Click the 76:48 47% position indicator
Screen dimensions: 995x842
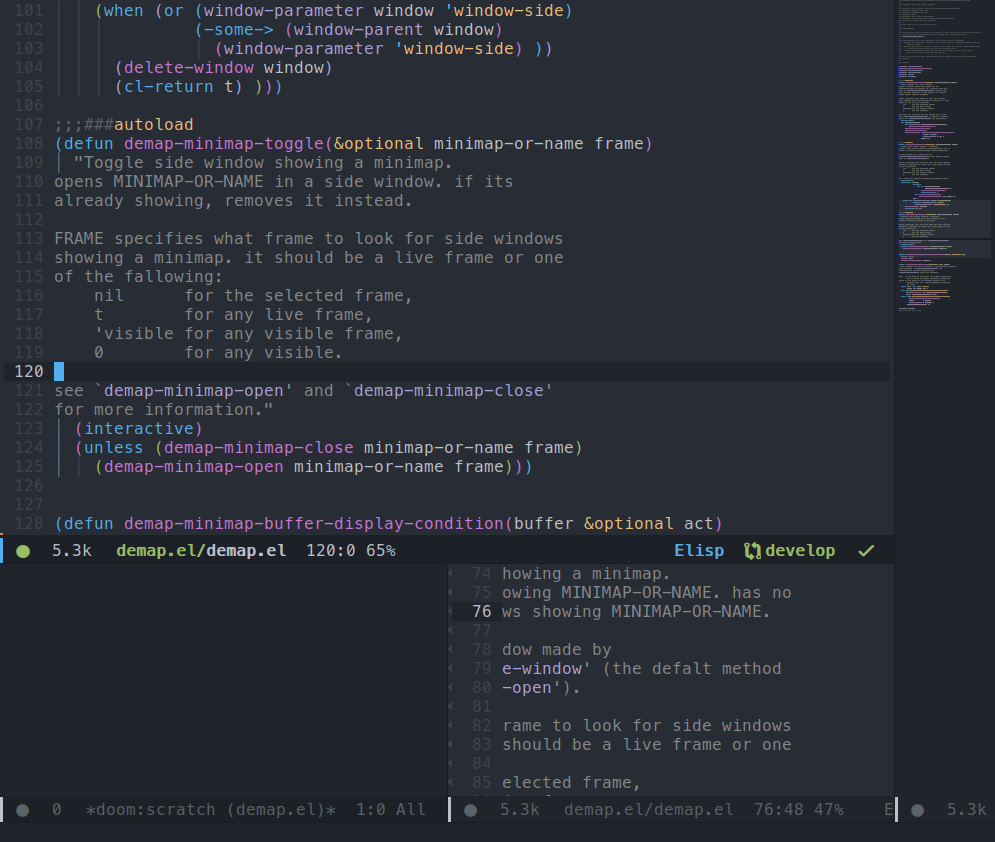pos(799,810)
